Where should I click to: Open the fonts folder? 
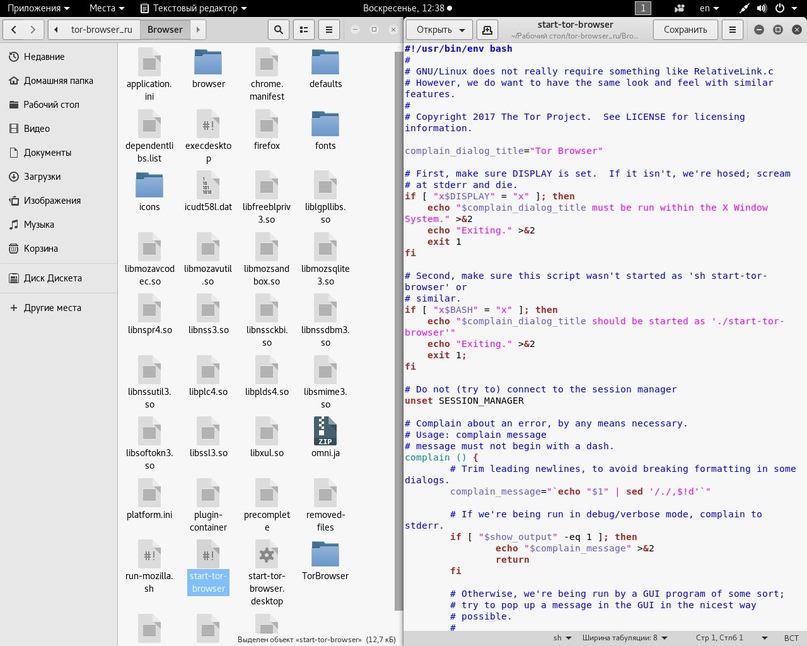325,131
